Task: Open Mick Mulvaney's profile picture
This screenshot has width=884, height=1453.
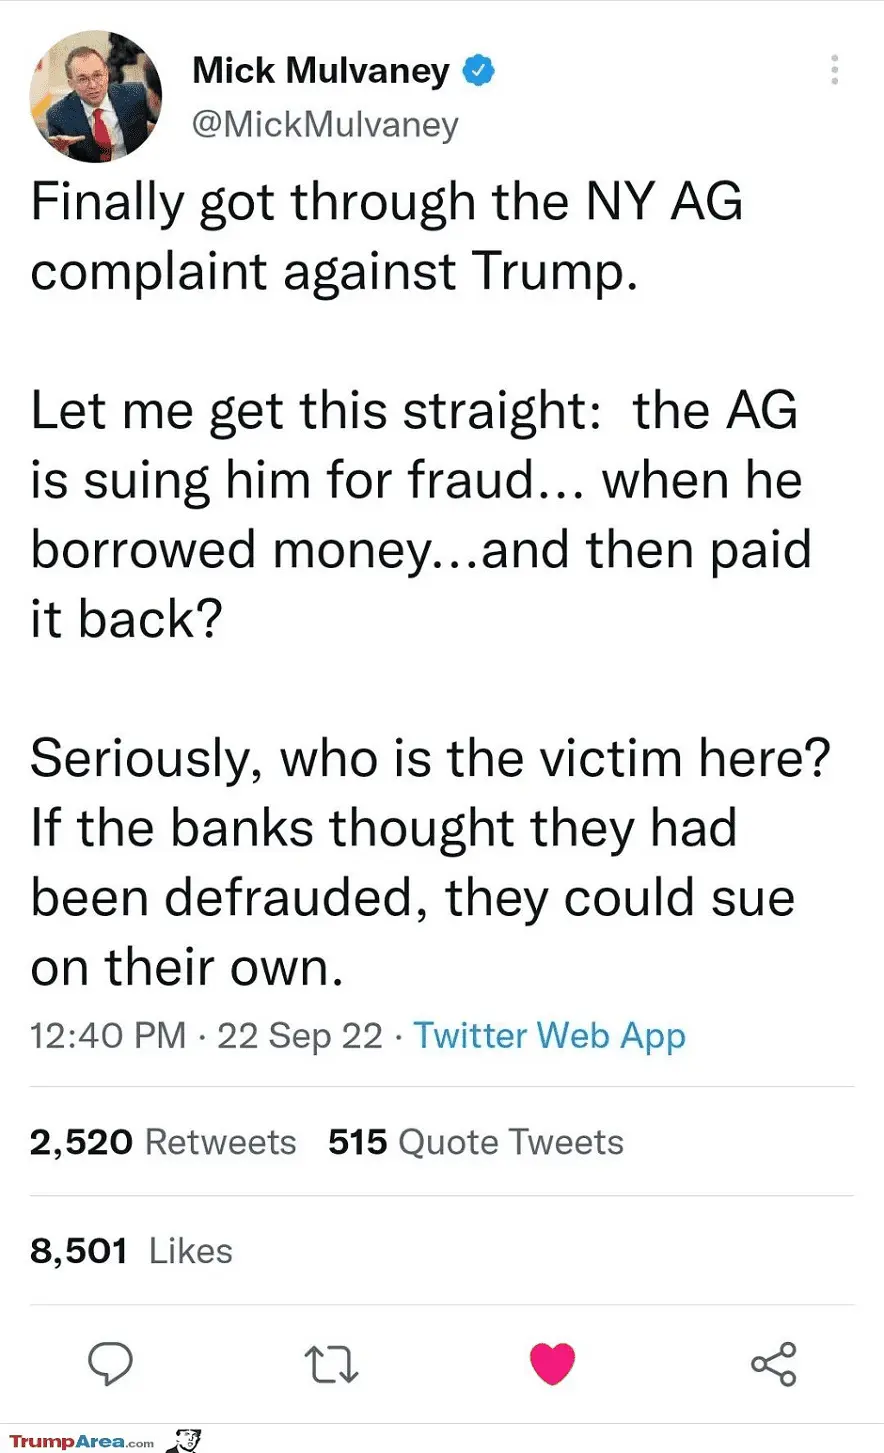Action: coord(96,96)
